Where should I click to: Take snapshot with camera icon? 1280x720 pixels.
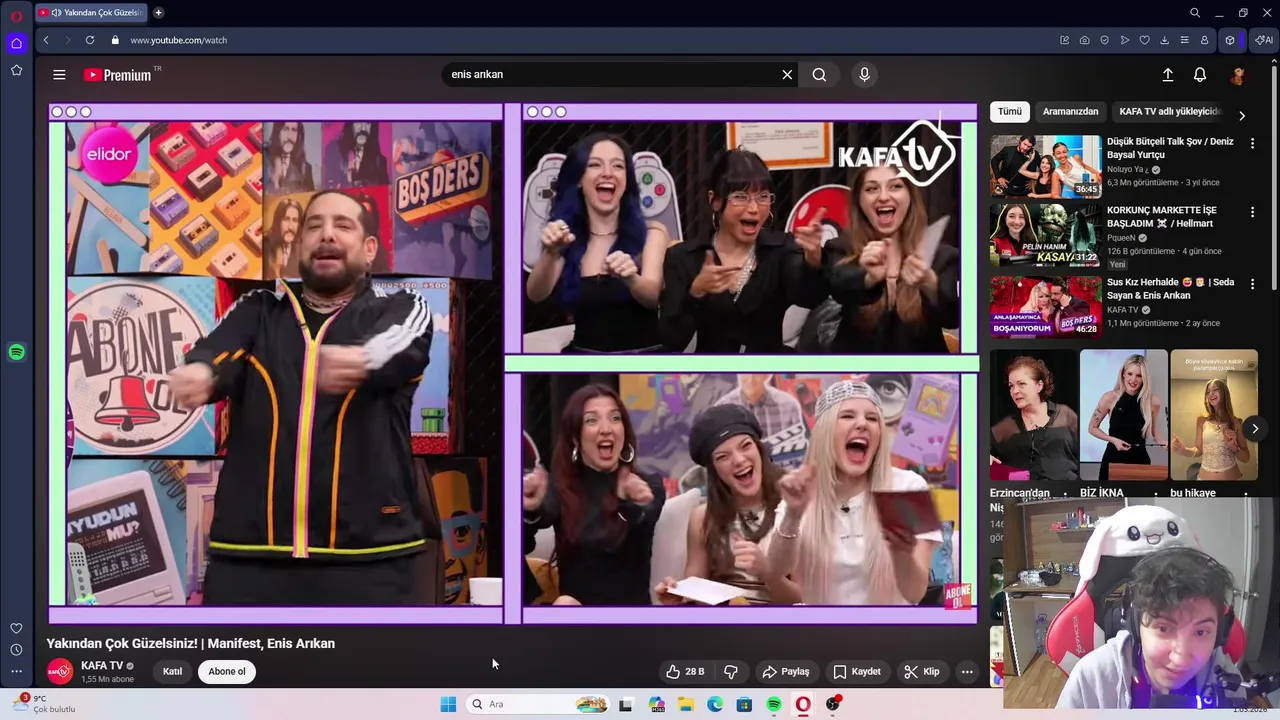tap(1085, 40)
